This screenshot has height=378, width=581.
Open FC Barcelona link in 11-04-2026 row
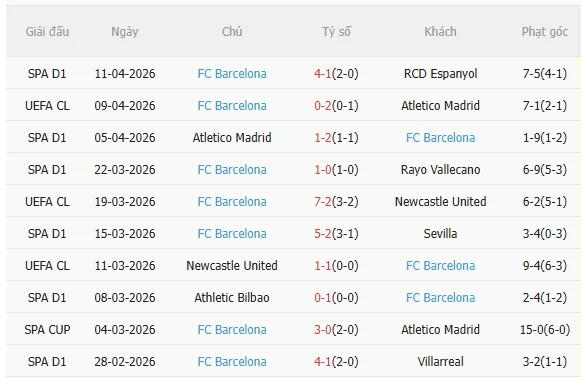pyautogui.click(x=232, y=73)
